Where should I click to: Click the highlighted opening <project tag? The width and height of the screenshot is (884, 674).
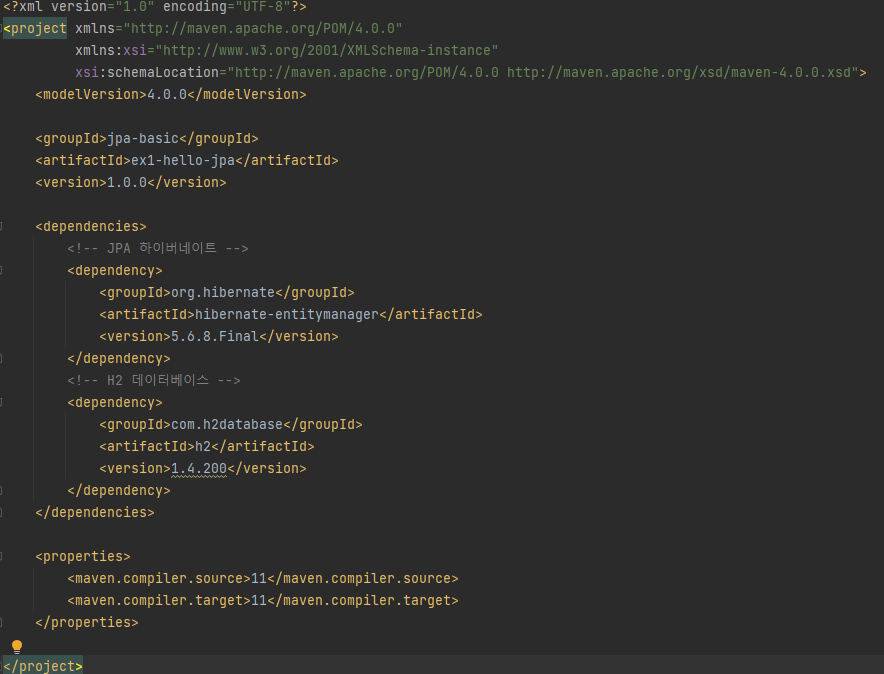(35, 28)
